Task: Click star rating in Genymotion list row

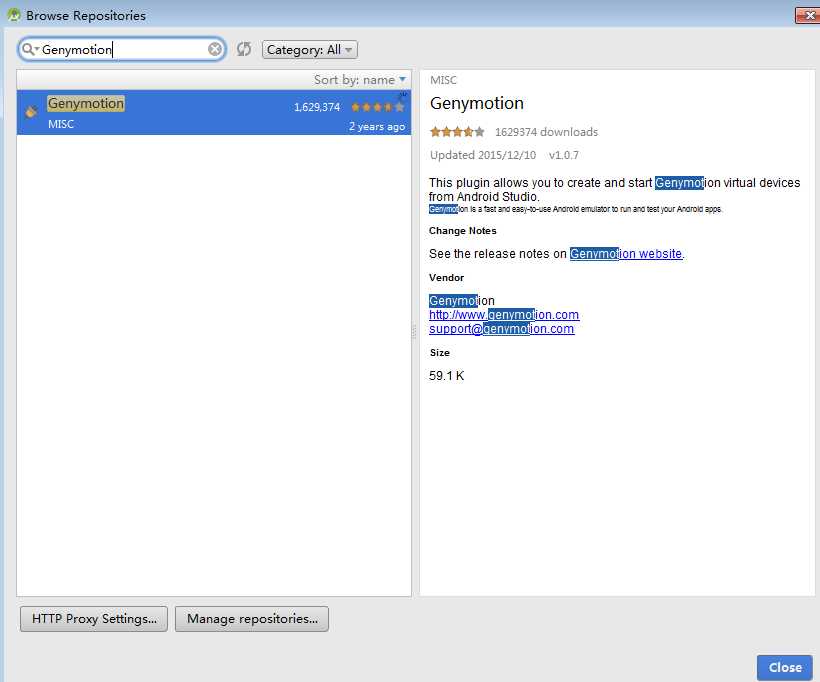Action: 378,107
